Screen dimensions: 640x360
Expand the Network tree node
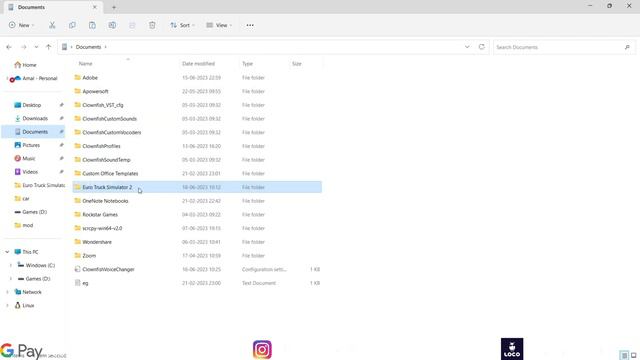pos(7,292)
